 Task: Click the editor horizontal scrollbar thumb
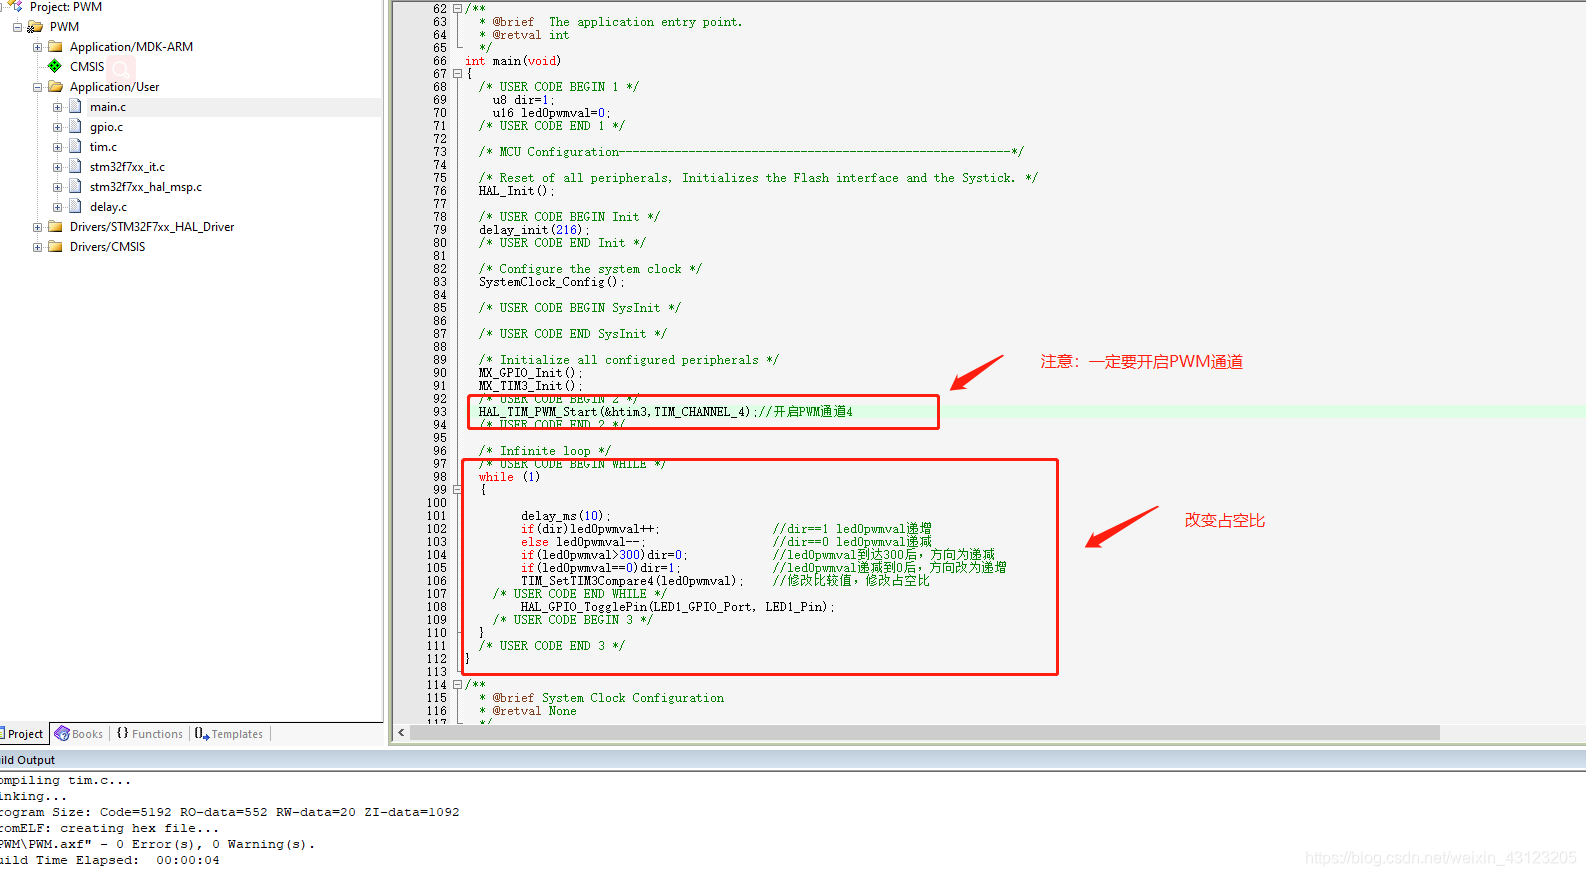[925, 733]
